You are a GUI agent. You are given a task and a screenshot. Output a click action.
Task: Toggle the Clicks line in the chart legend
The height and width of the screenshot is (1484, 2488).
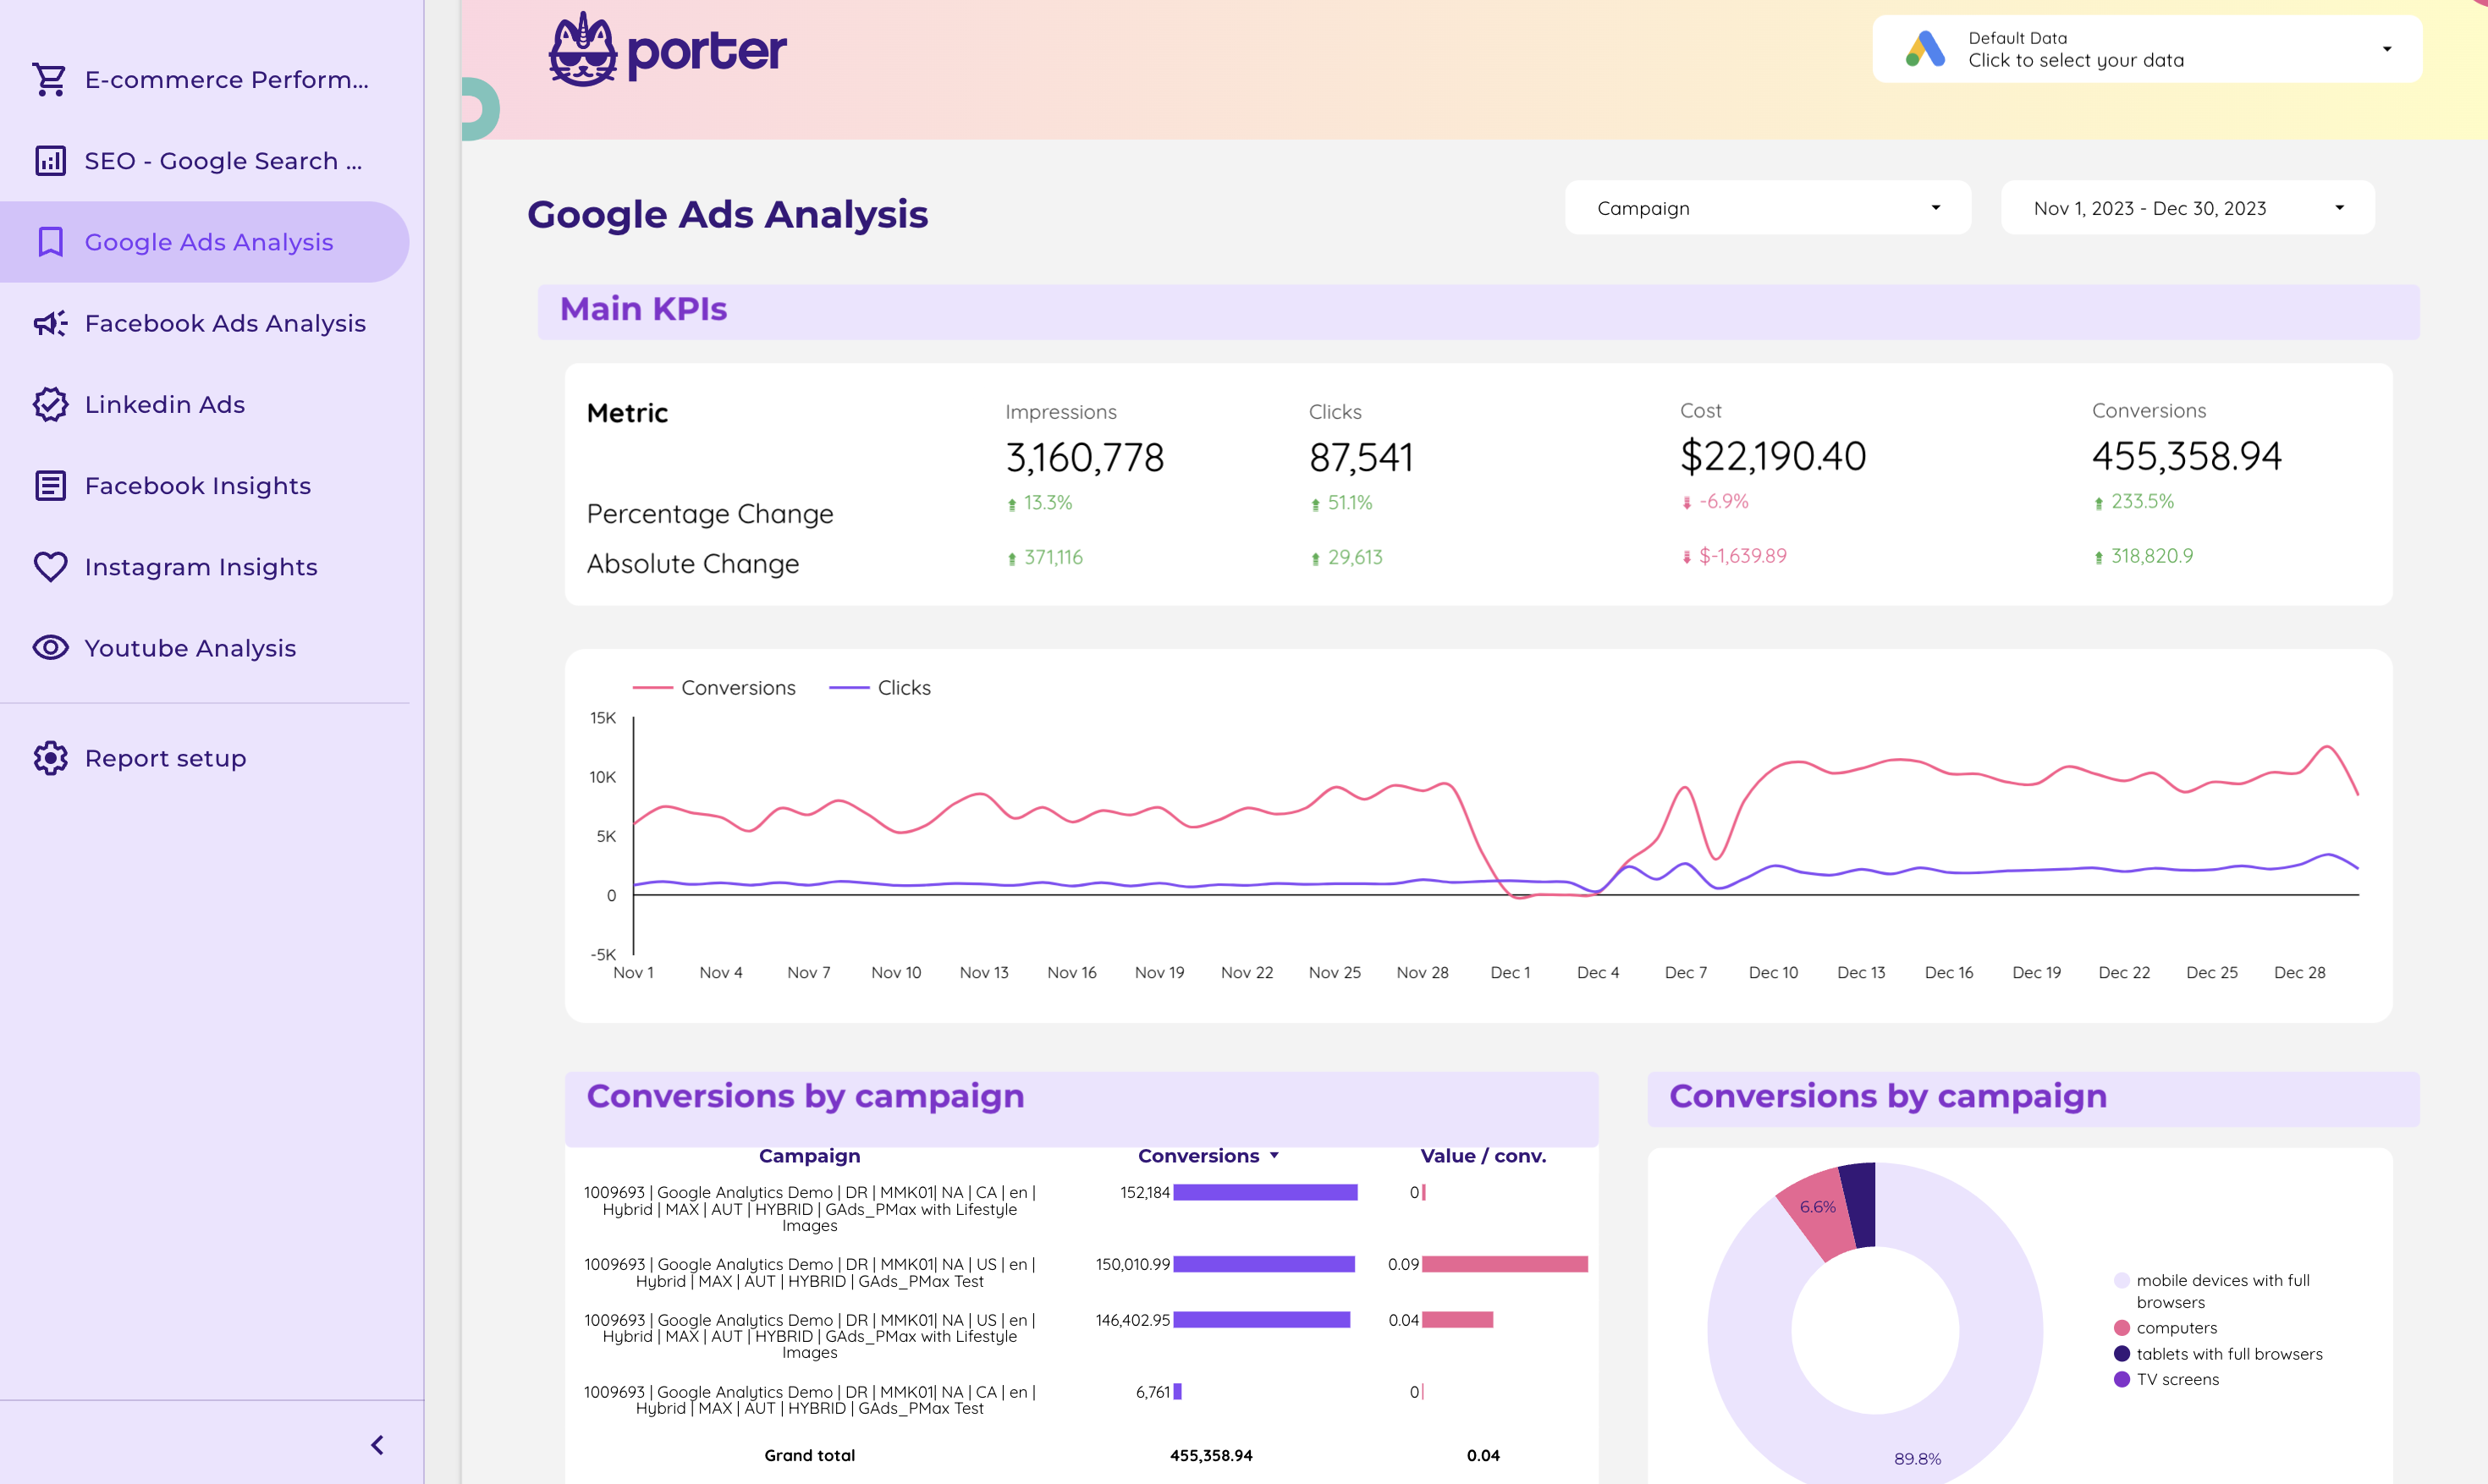(x=879, y=687)
